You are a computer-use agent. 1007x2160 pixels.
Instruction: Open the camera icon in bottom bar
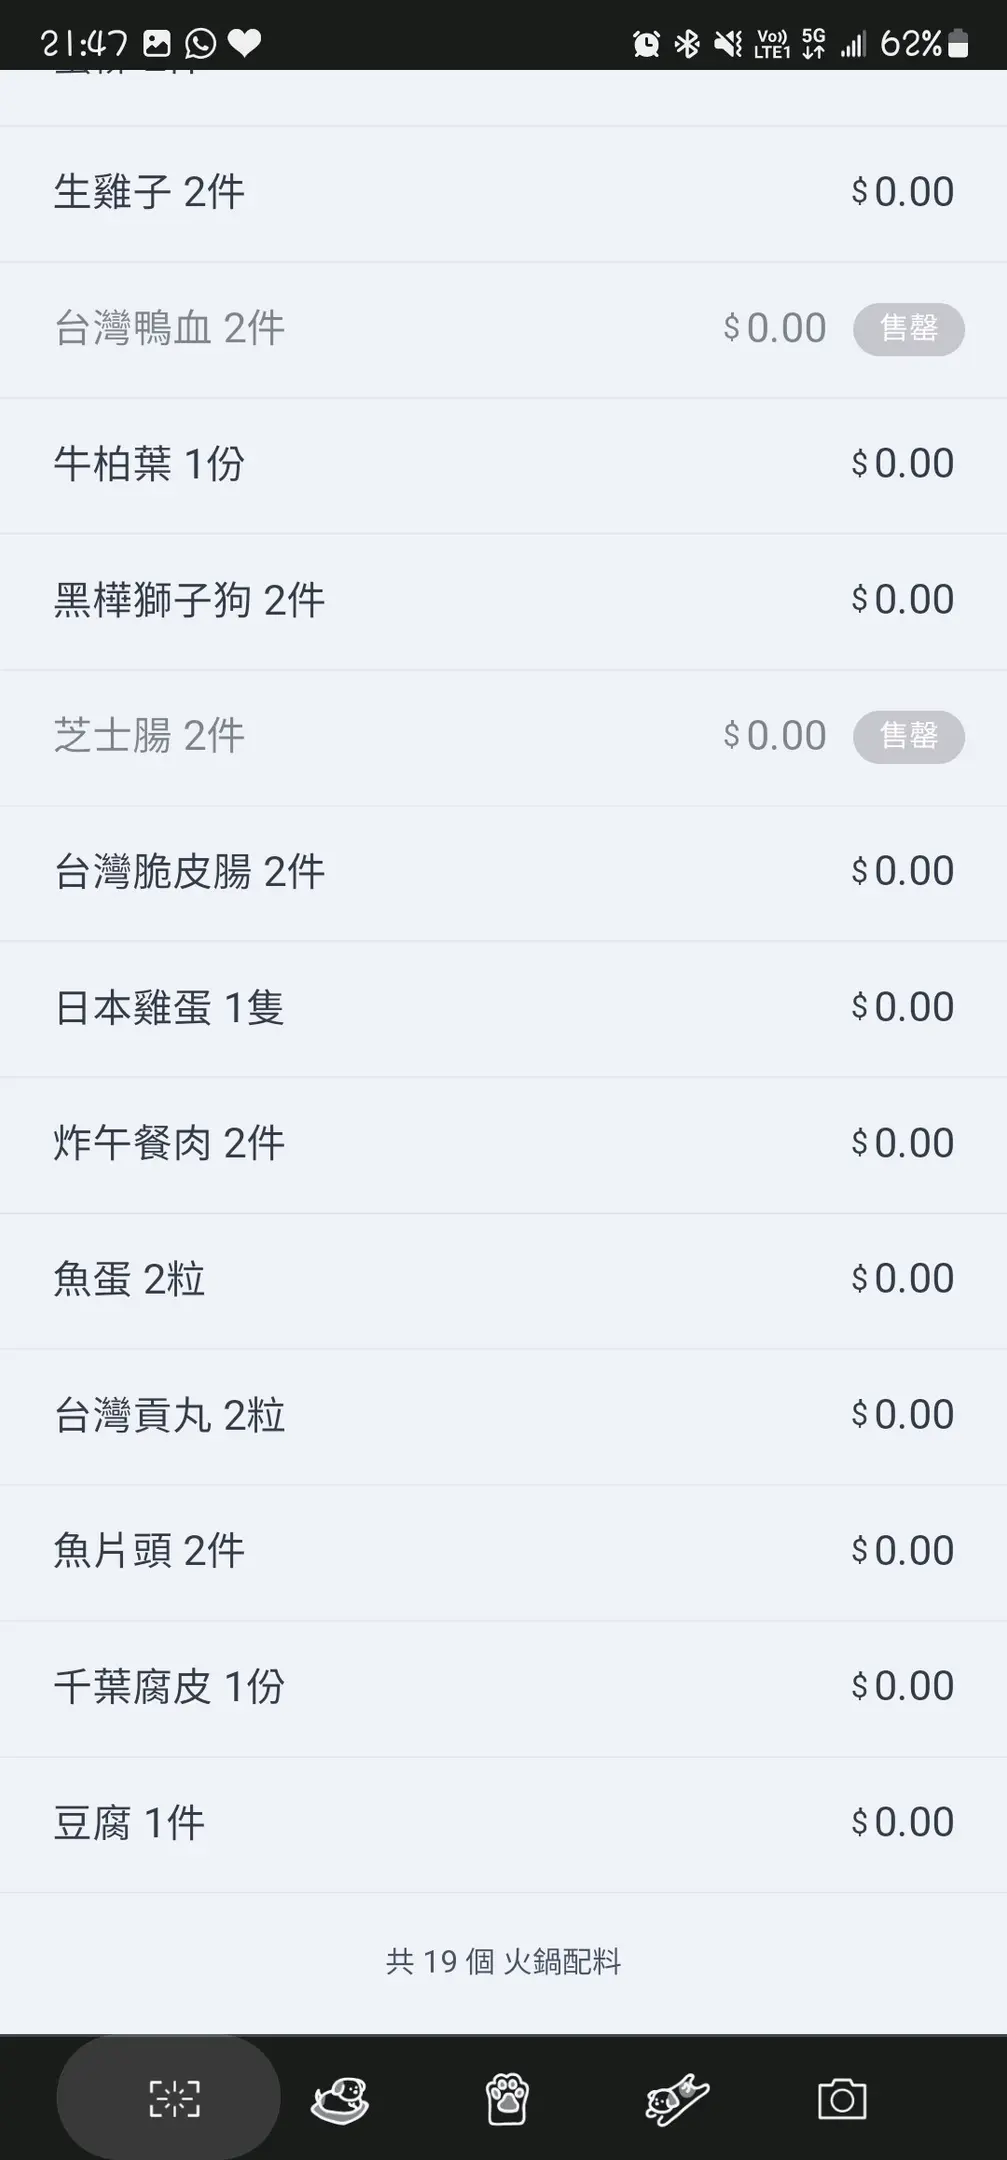pyautogui.click(x=842, y=2099)
